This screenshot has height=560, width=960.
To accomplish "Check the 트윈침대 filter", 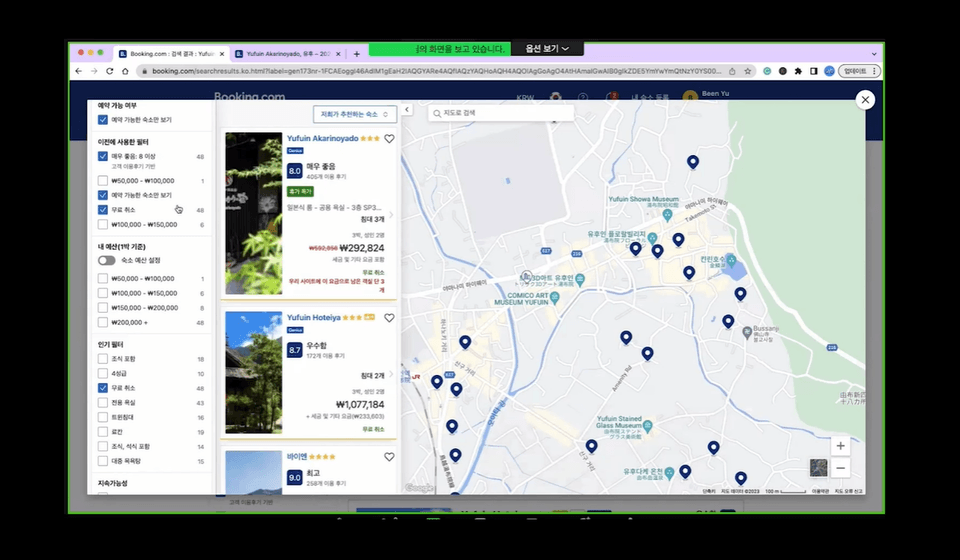I will click(103, 417).
